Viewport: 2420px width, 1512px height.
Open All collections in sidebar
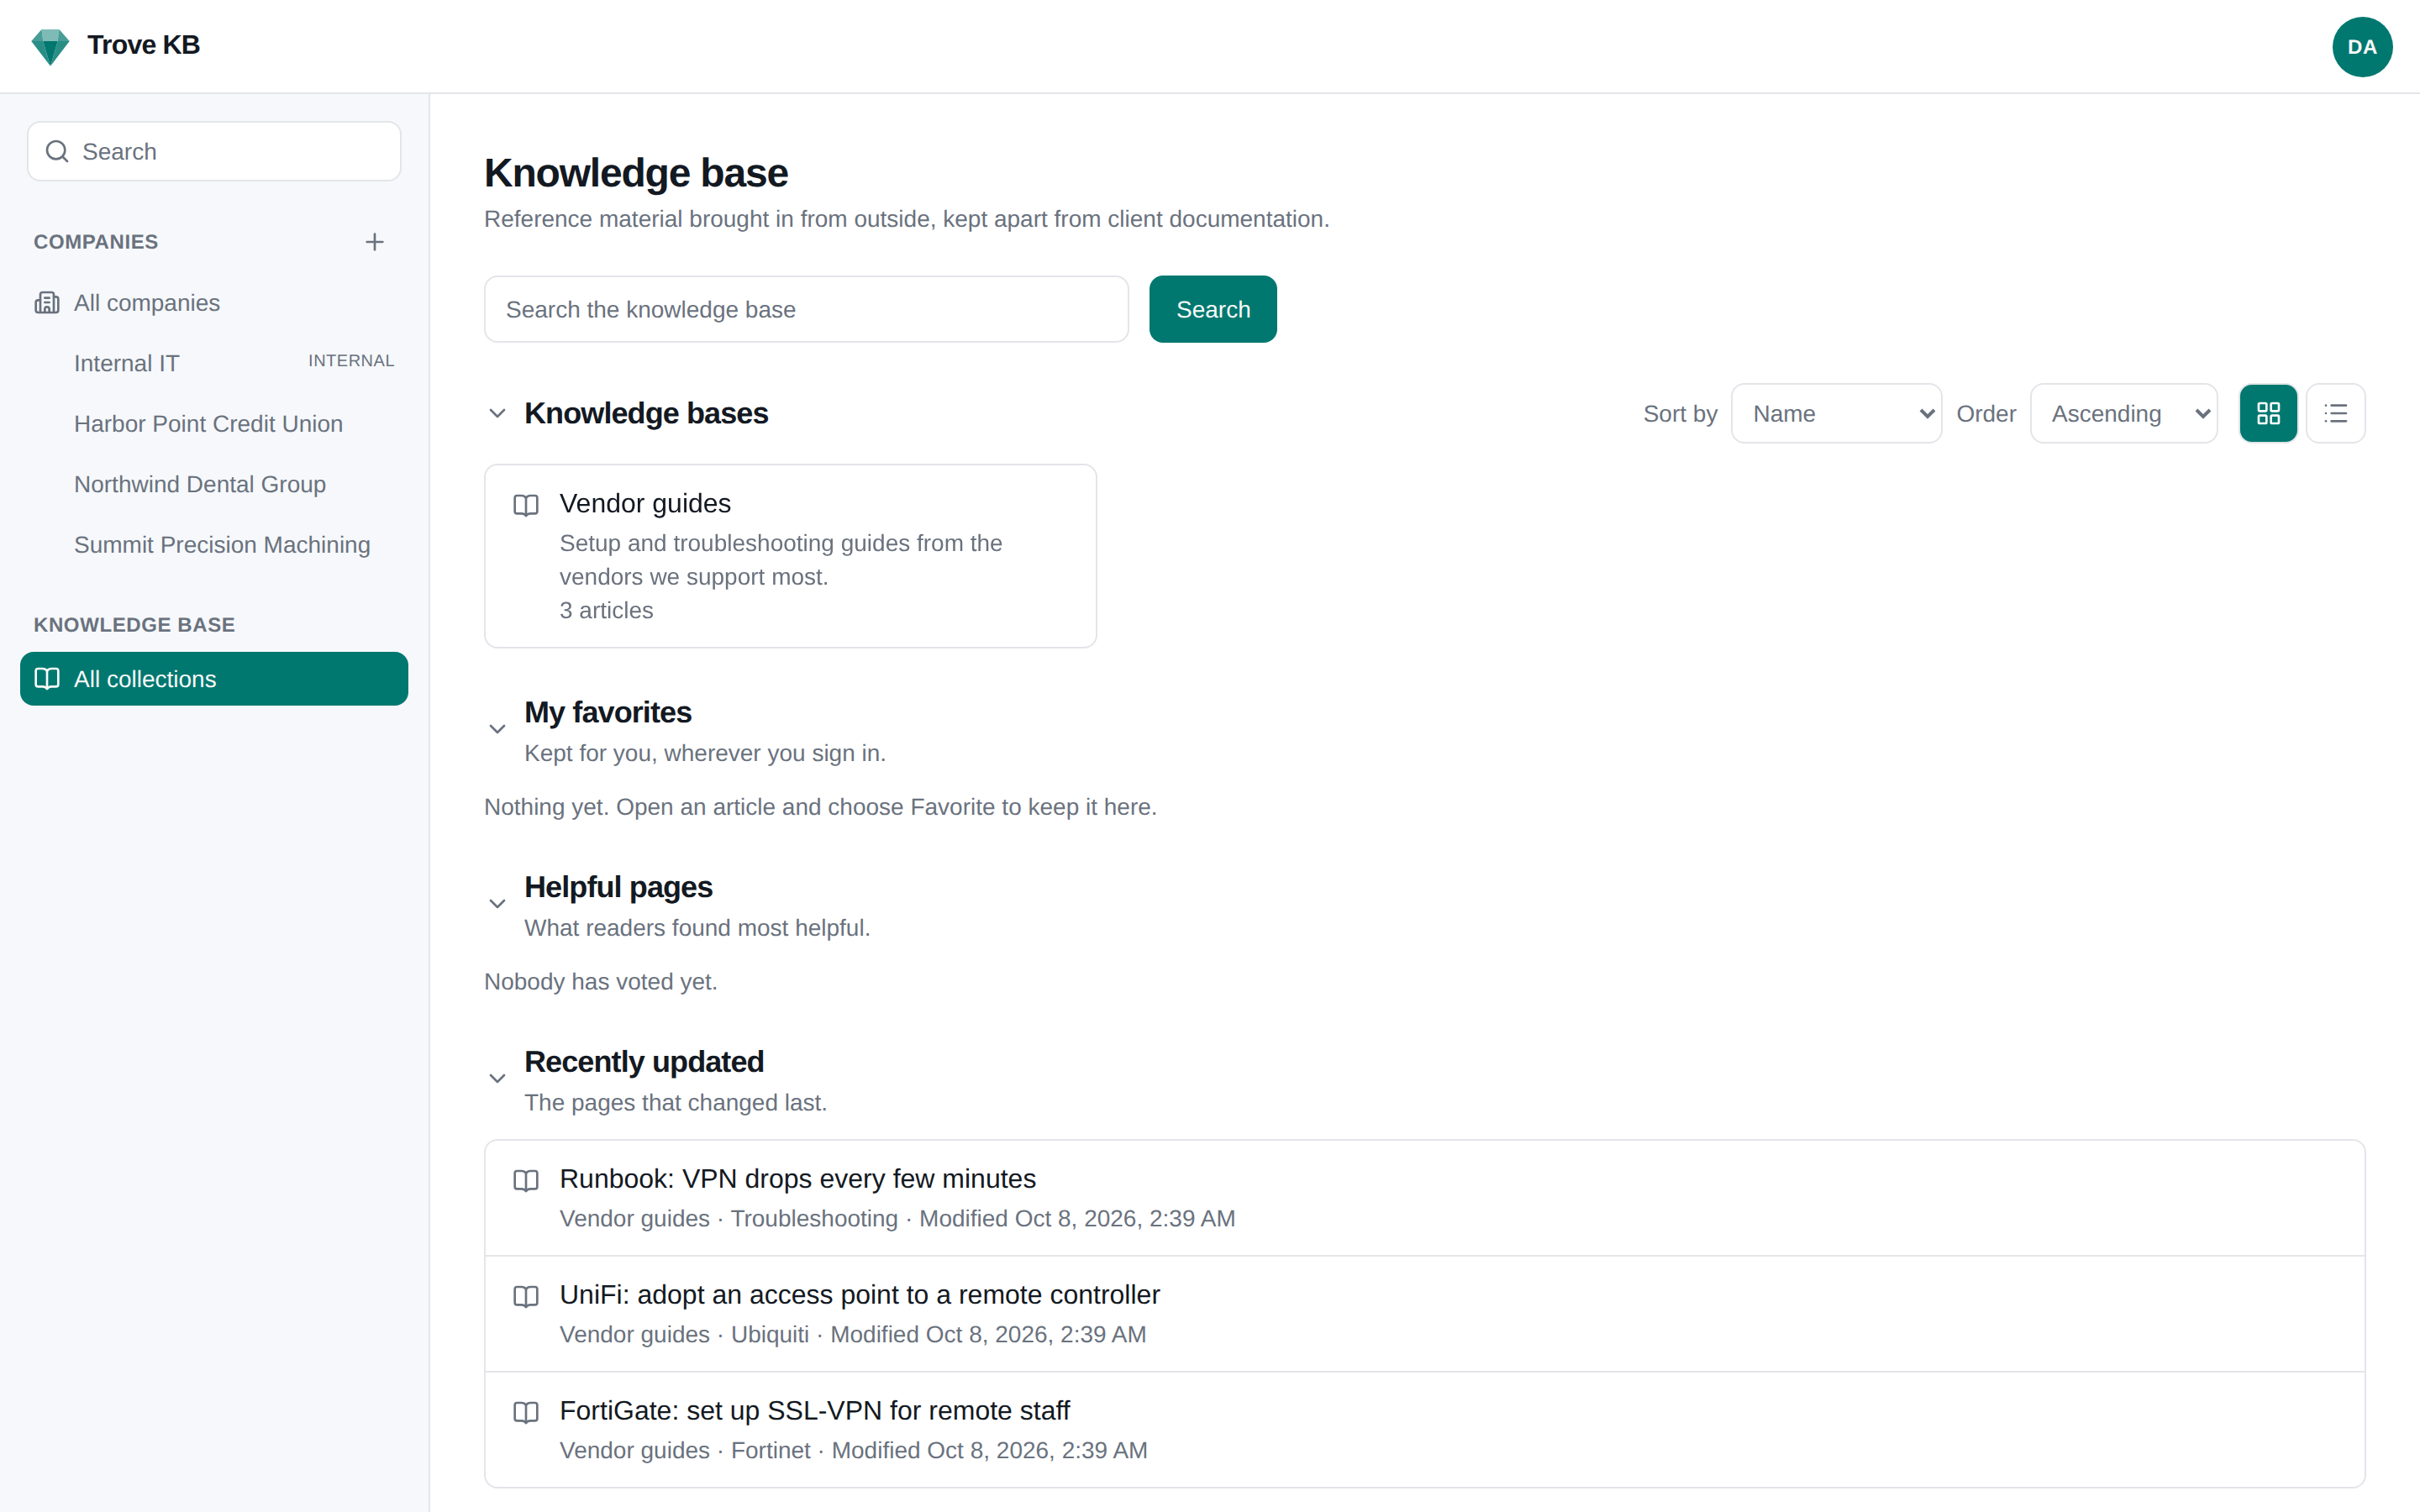click(214, 679)
